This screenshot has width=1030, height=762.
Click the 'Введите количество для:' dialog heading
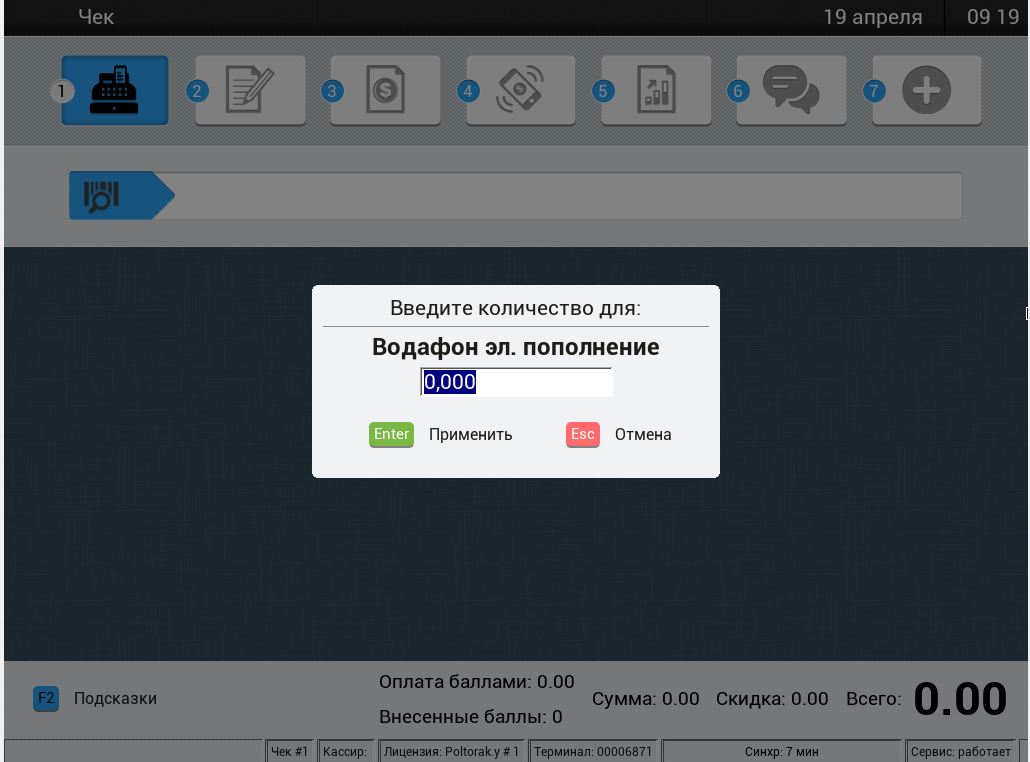516,308
